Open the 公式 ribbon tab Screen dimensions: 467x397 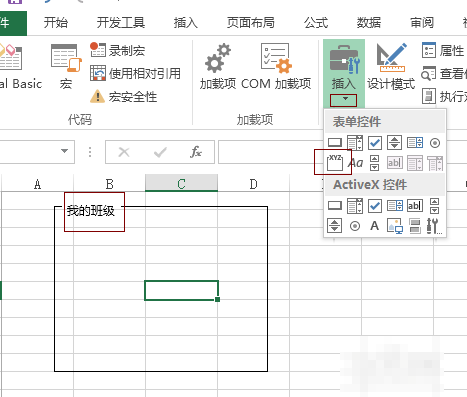pyautogui.click(x=316, y=23)
